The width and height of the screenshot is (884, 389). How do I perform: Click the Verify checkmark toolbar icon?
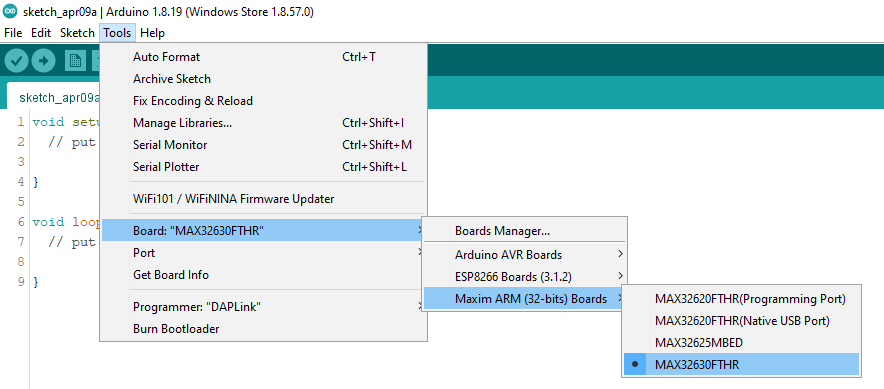coord(16,61)
